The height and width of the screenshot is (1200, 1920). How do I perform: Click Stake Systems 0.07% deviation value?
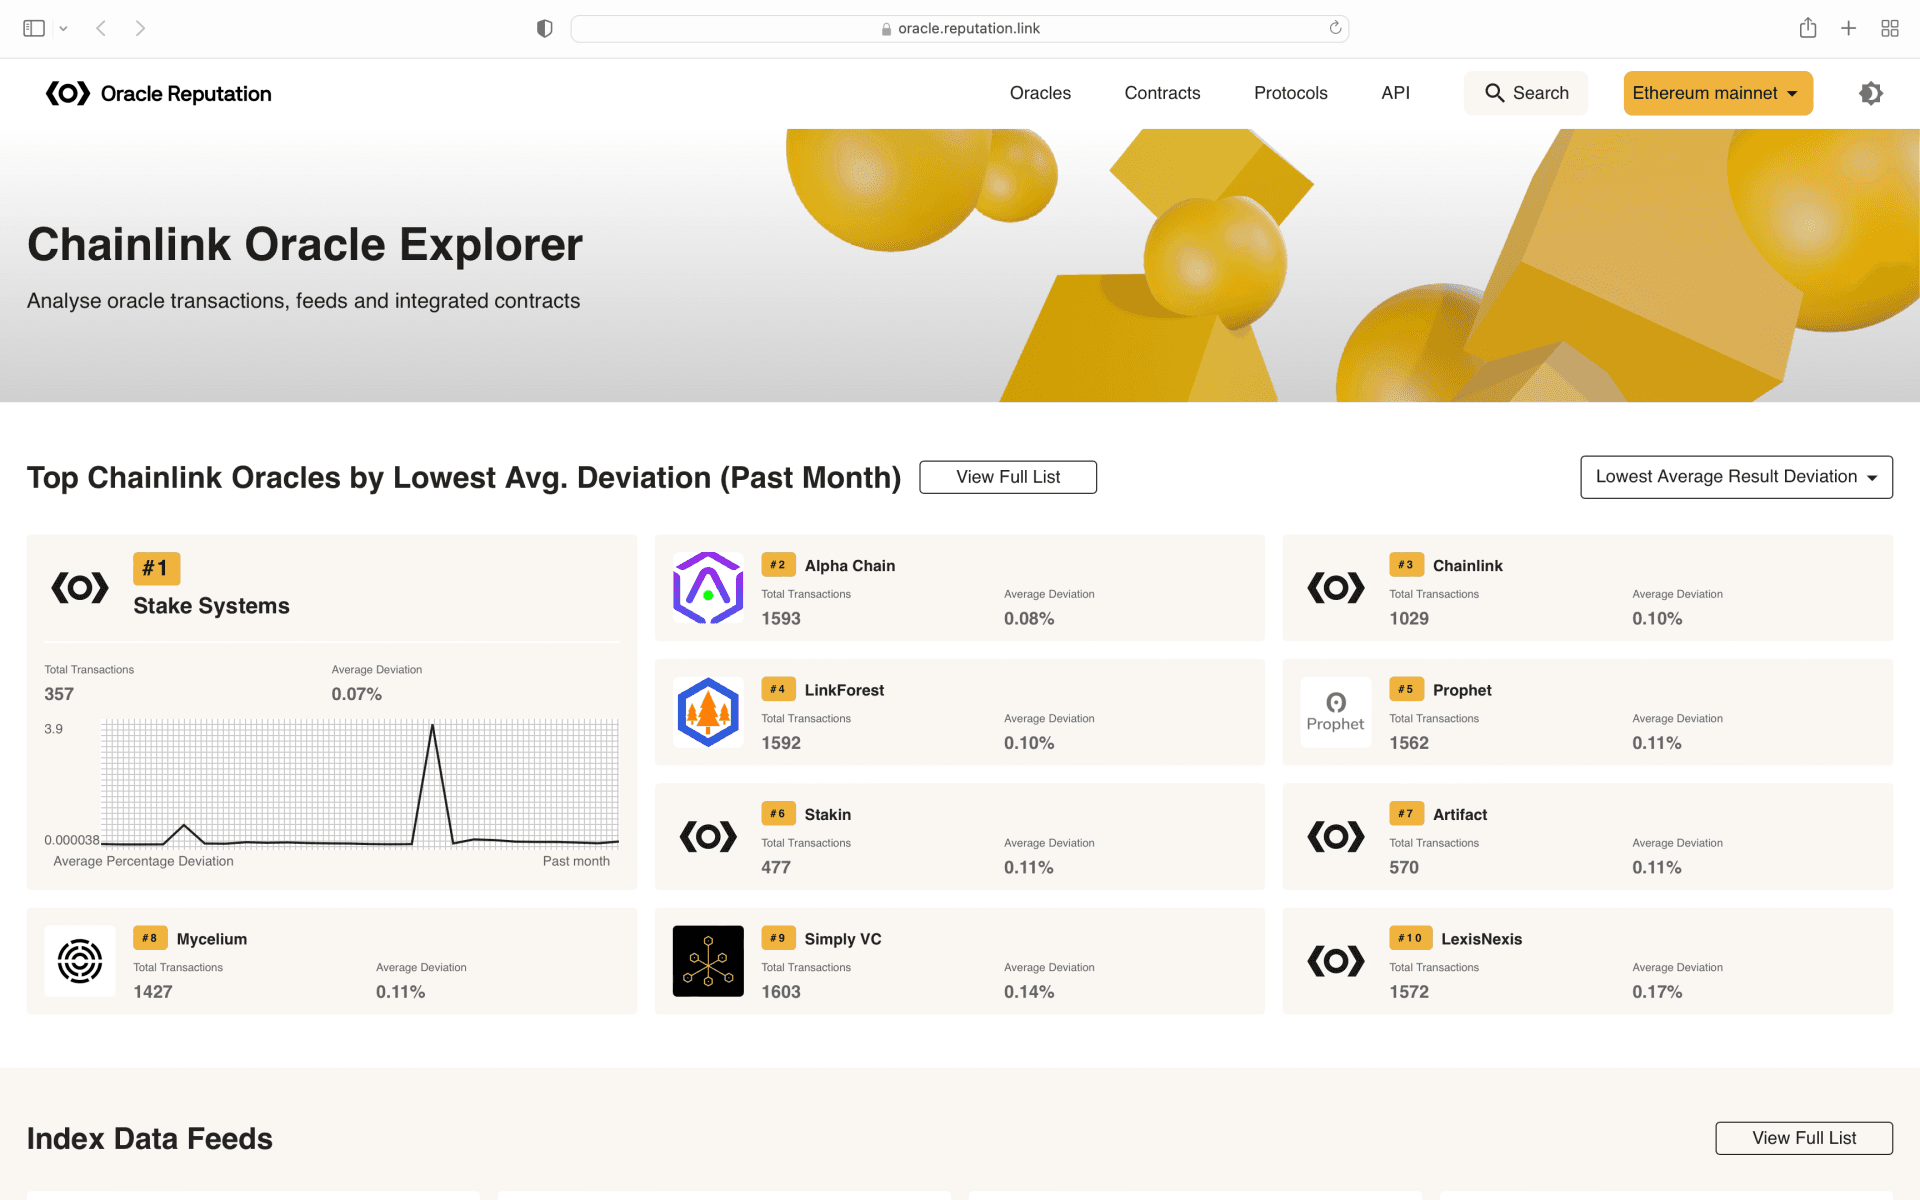point(357,694)
